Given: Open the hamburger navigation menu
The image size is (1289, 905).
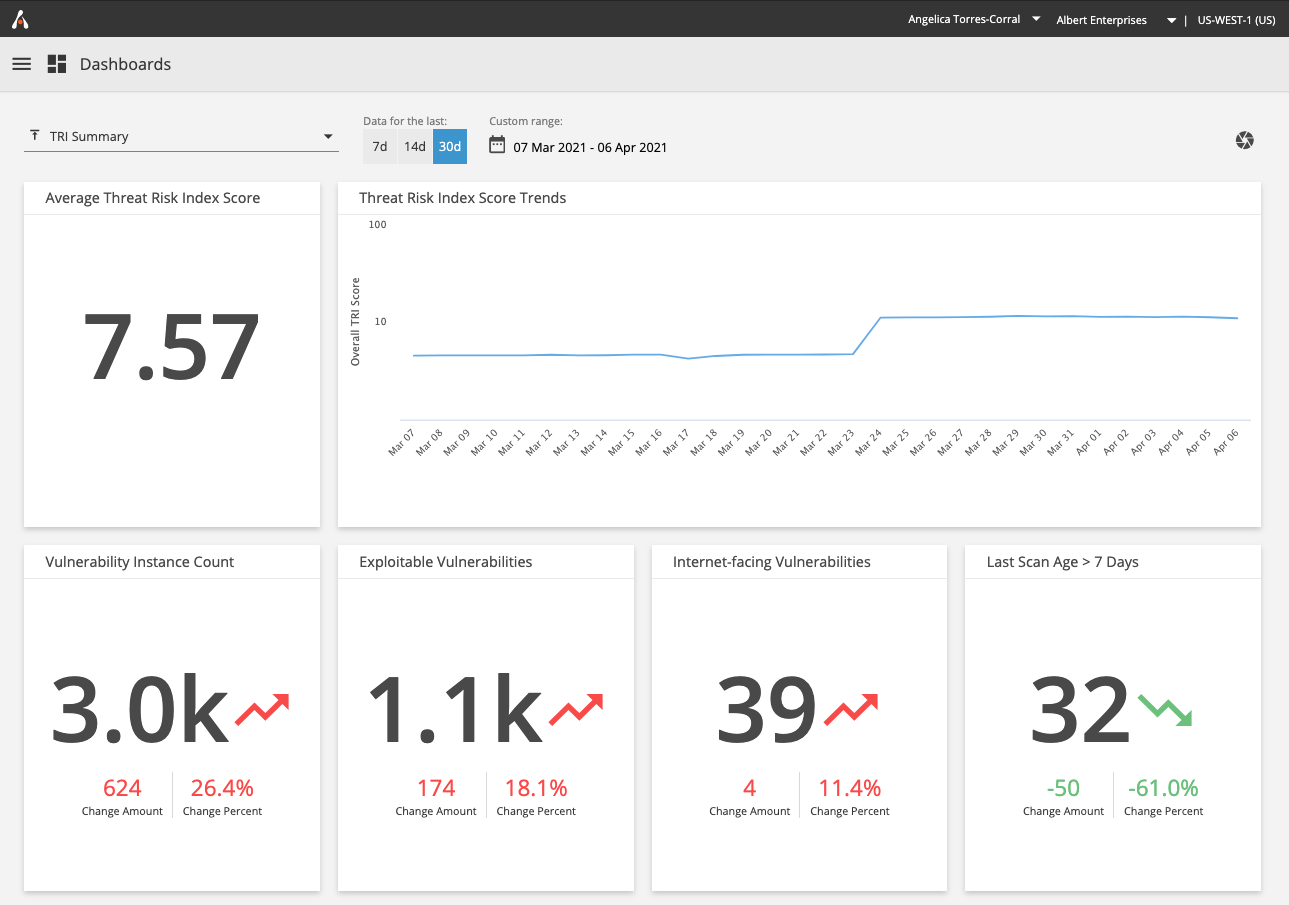Looking at the screenshot, I should pyautogui.click(x=21, y=63).
